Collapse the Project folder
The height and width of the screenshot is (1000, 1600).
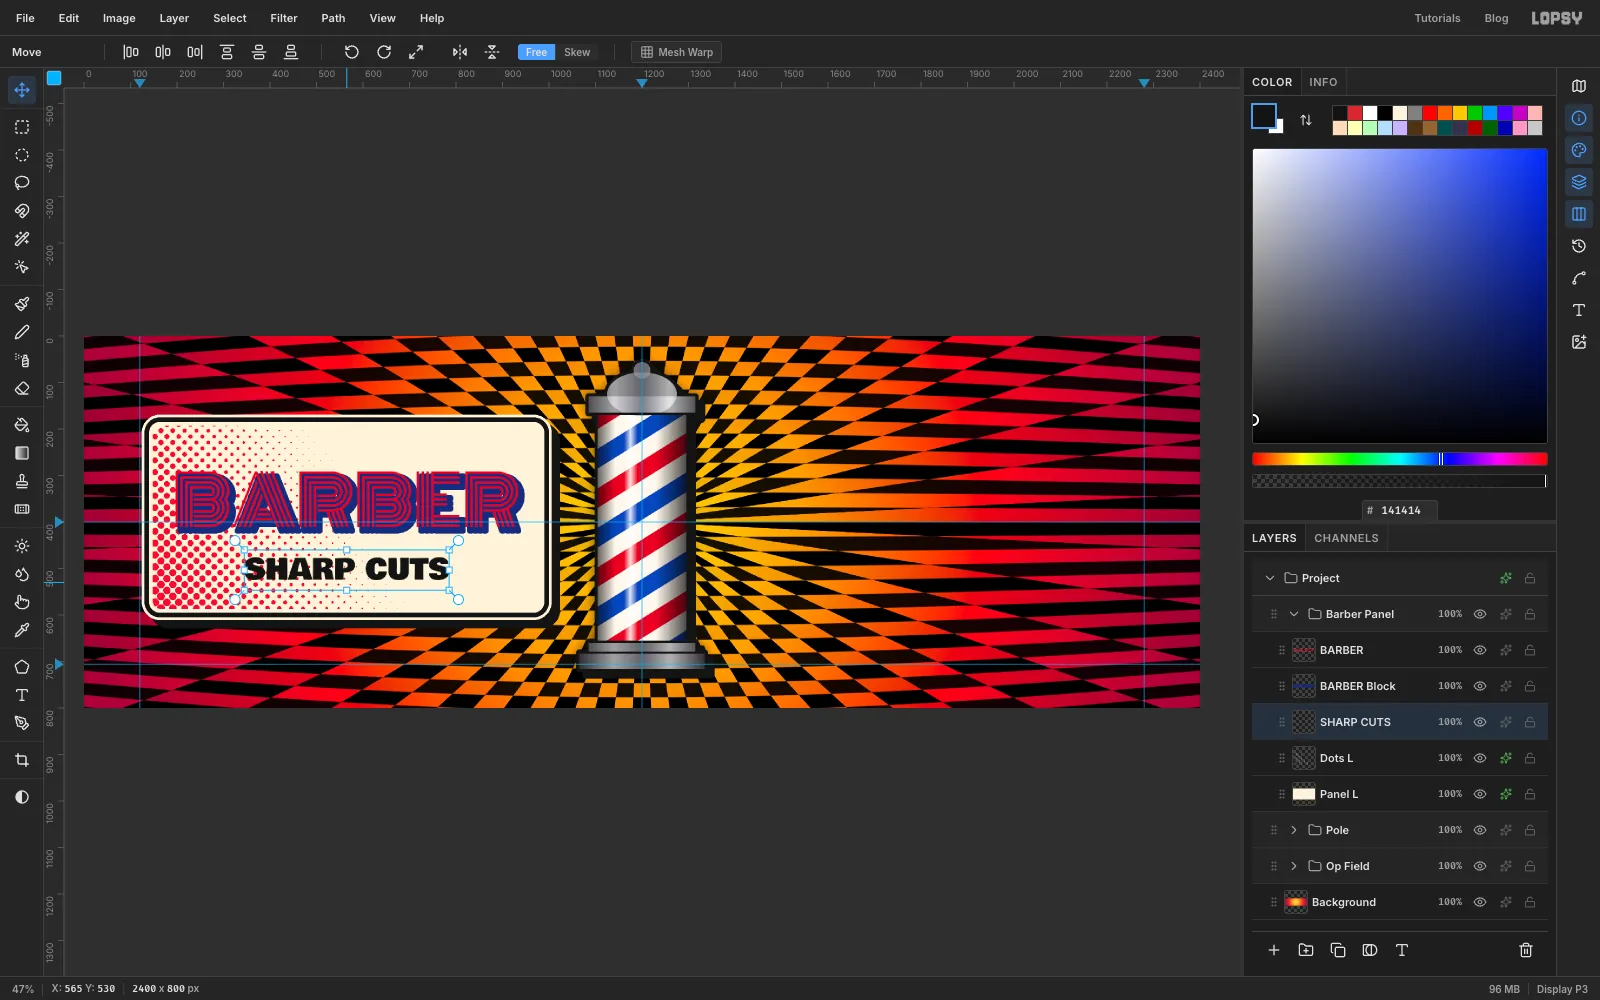[1270, 578]
